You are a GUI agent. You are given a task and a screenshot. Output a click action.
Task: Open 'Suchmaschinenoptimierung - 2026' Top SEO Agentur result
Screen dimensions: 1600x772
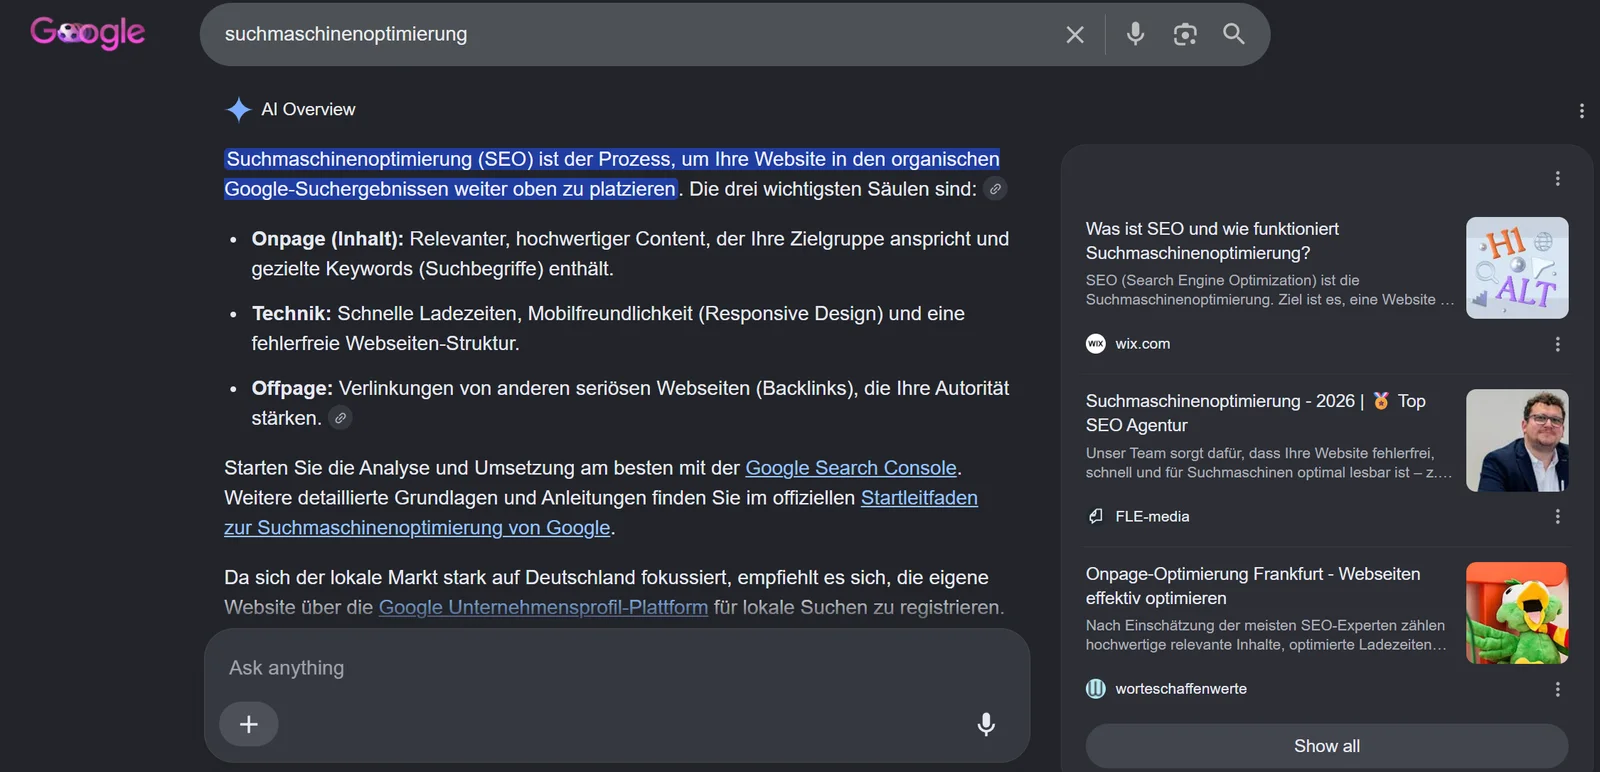click(x=1256, y=413)
